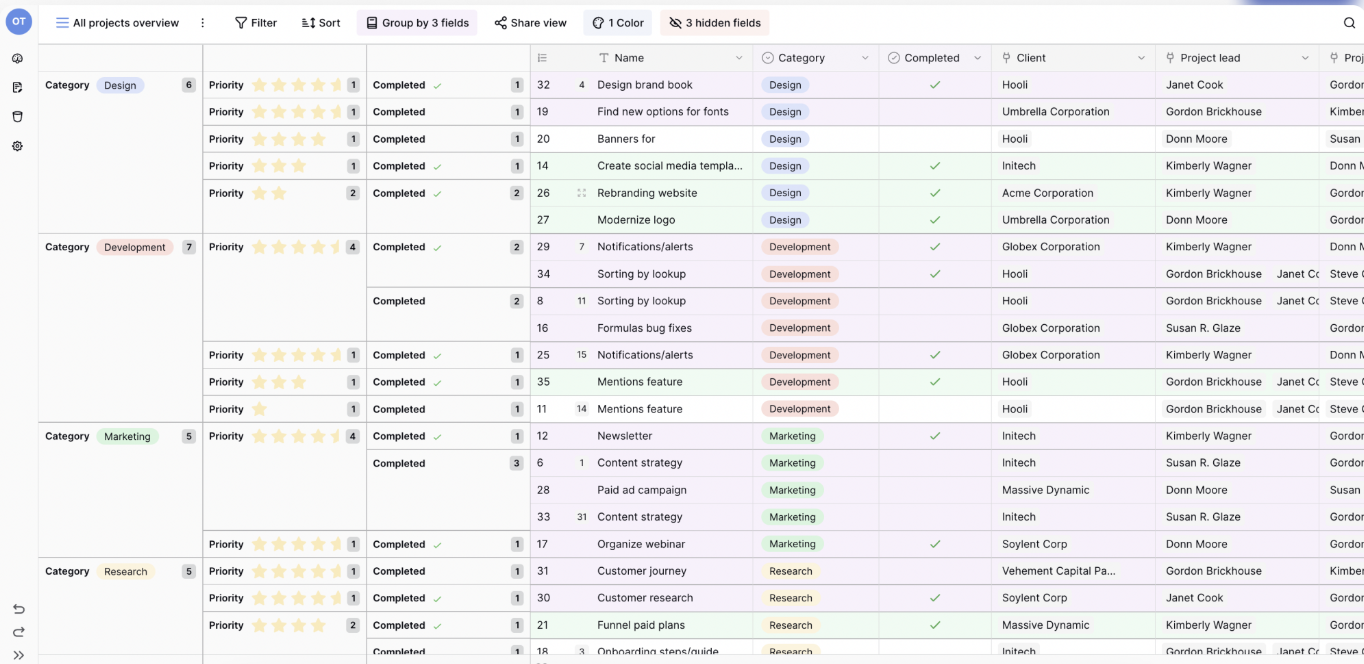Open the OT user avatar menu

pyautogui.click(x=19, y=21)
